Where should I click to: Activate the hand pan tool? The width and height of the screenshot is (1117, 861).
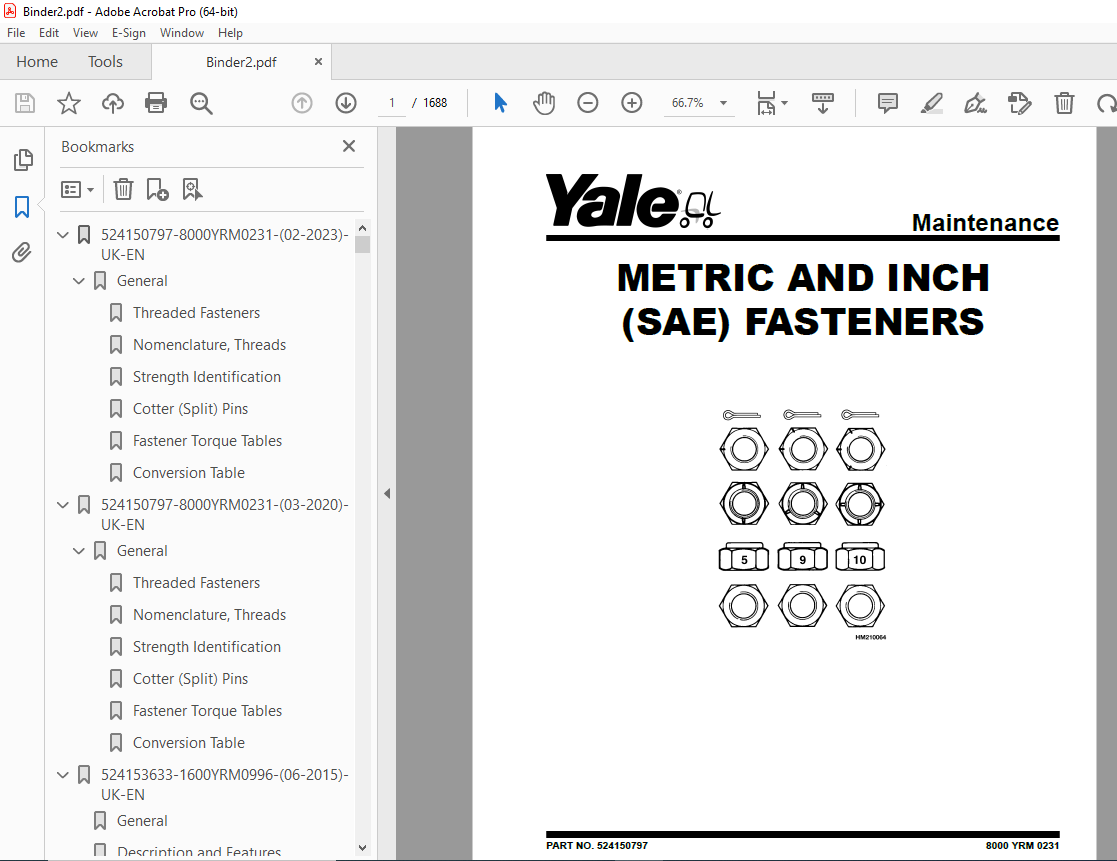click(544, 103)
